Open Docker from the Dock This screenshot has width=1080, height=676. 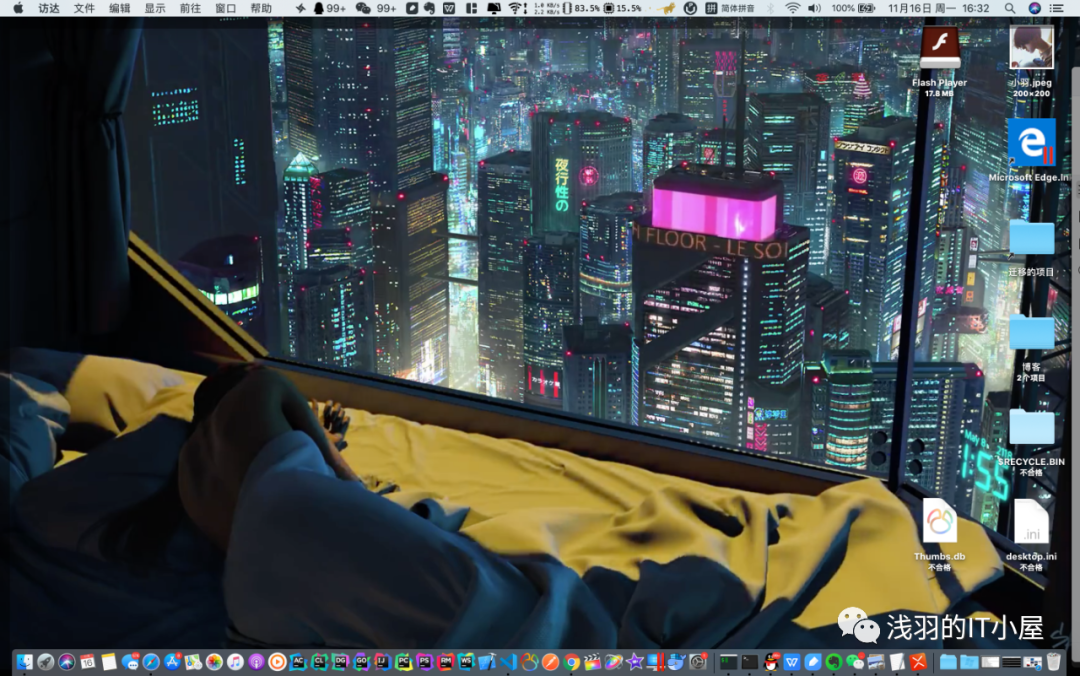[x=676, y=662]
